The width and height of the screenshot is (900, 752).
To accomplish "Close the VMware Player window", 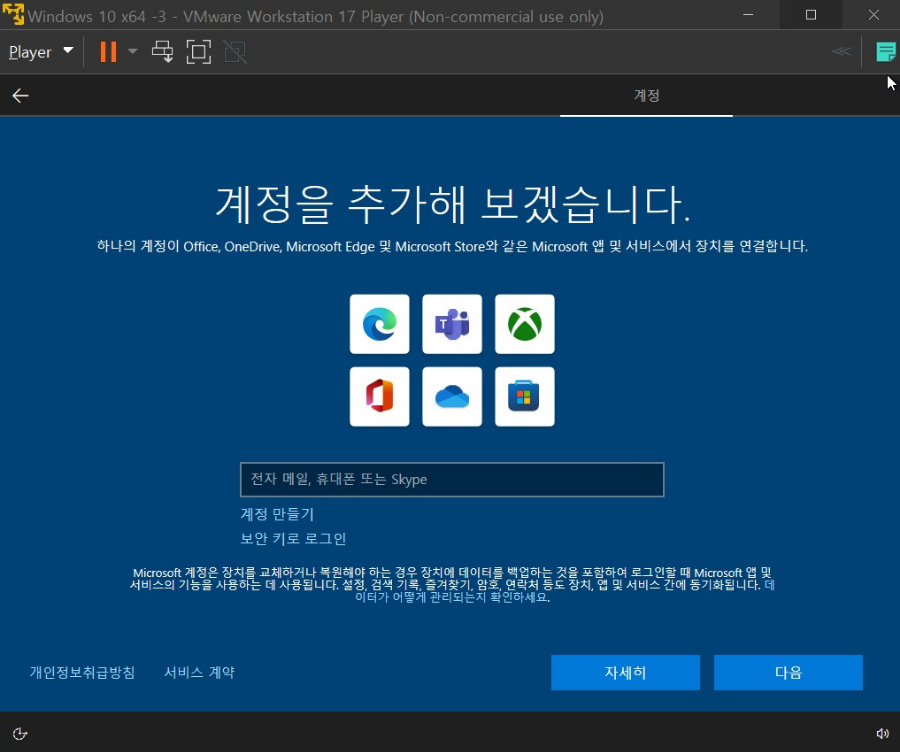I will tap(873, 14).
